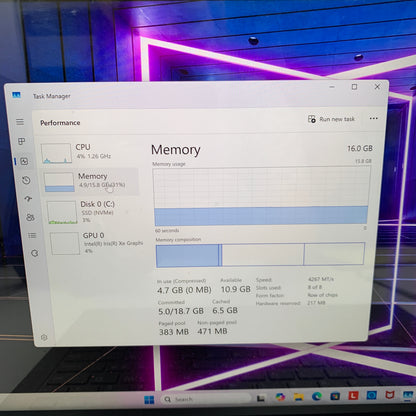Screen dimensions: 416x416
Task: Open the Windows Start menu
Action: (x=149, y=399)
